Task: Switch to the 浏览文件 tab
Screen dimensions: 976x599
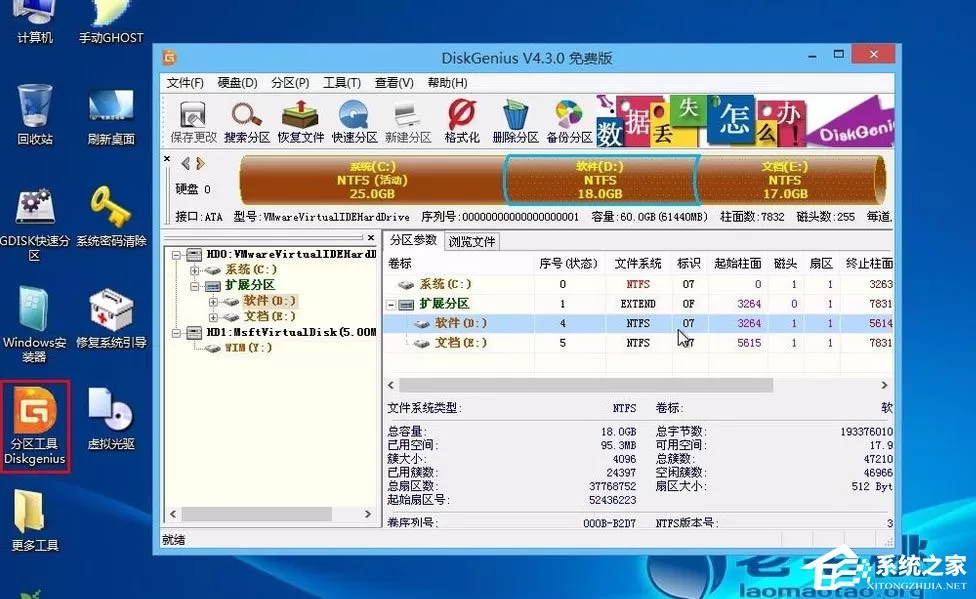Action: (x=472, y=242)
